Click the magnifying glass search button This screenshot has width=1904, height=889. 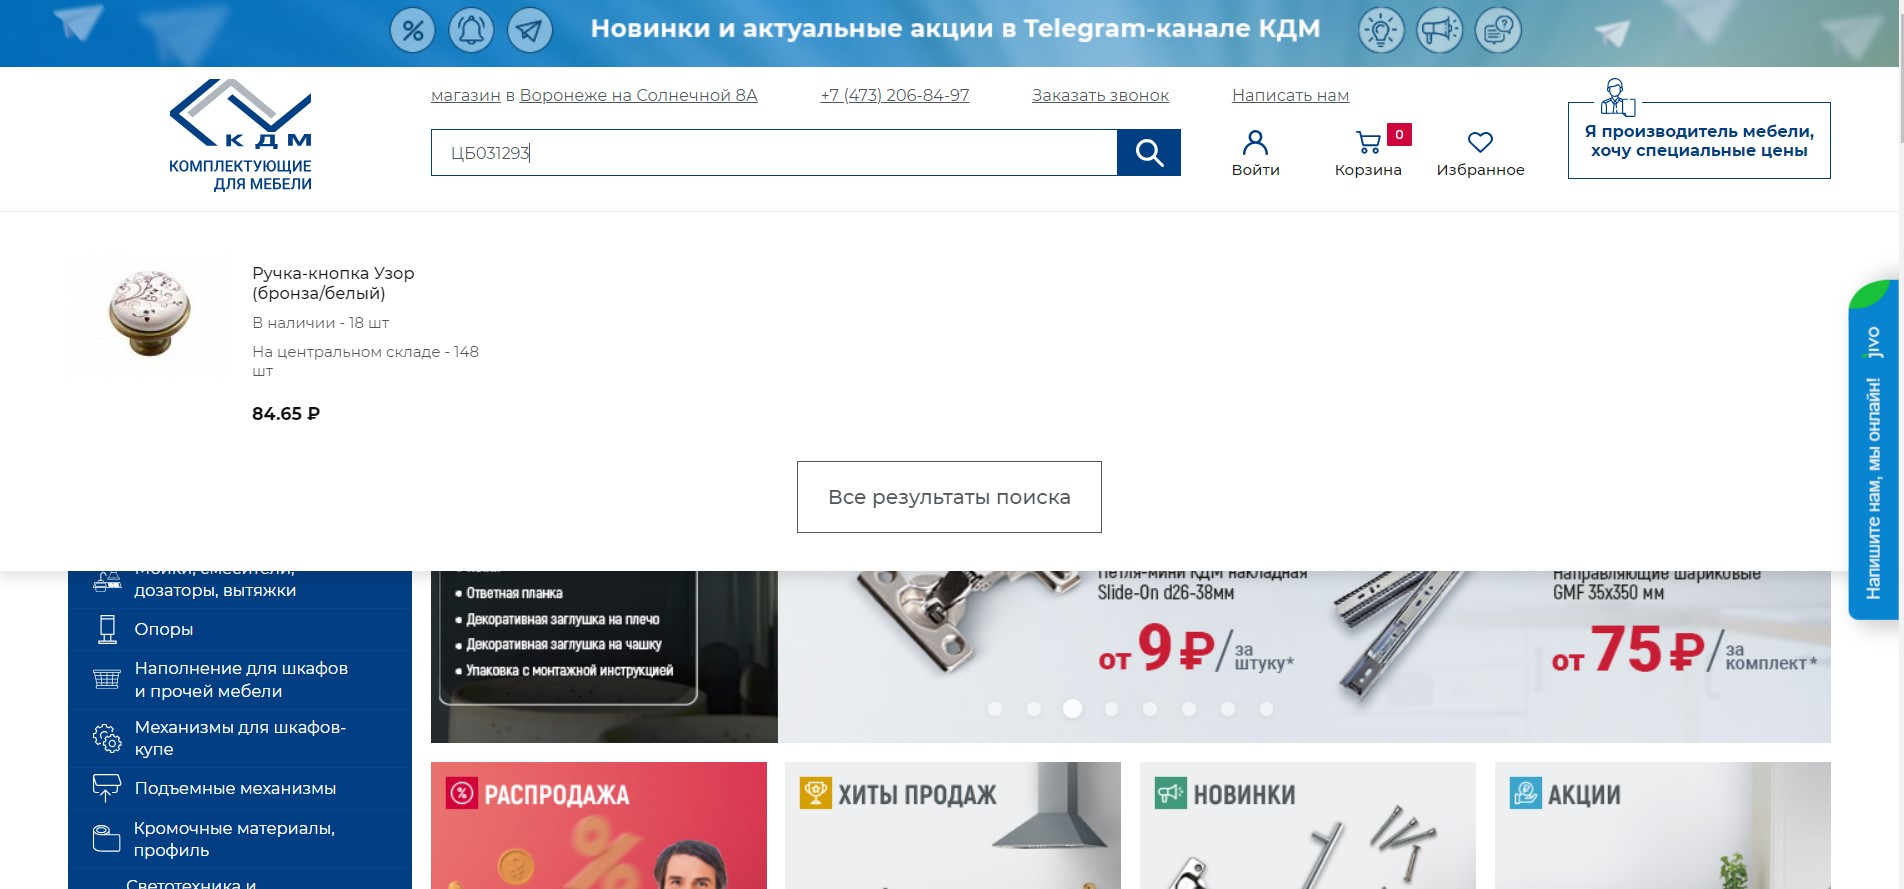tap(1148, 153)
